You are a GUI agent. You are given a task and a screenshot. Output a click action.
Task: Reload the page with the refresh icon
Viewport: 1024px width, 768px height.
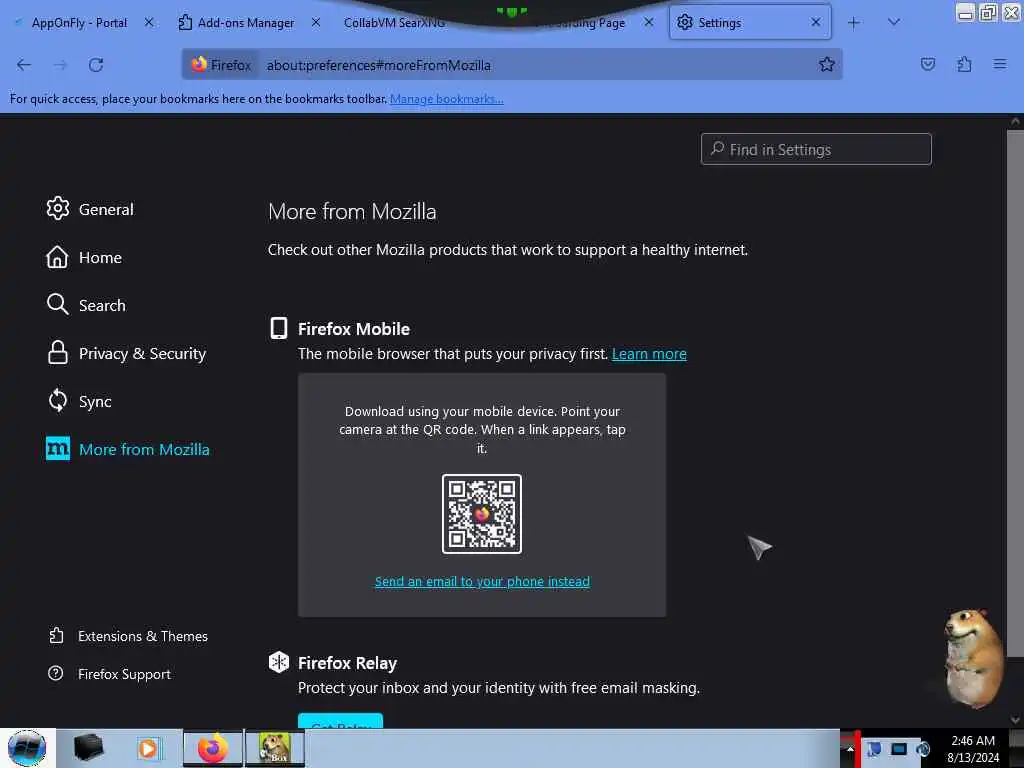(x=96, y=65)
